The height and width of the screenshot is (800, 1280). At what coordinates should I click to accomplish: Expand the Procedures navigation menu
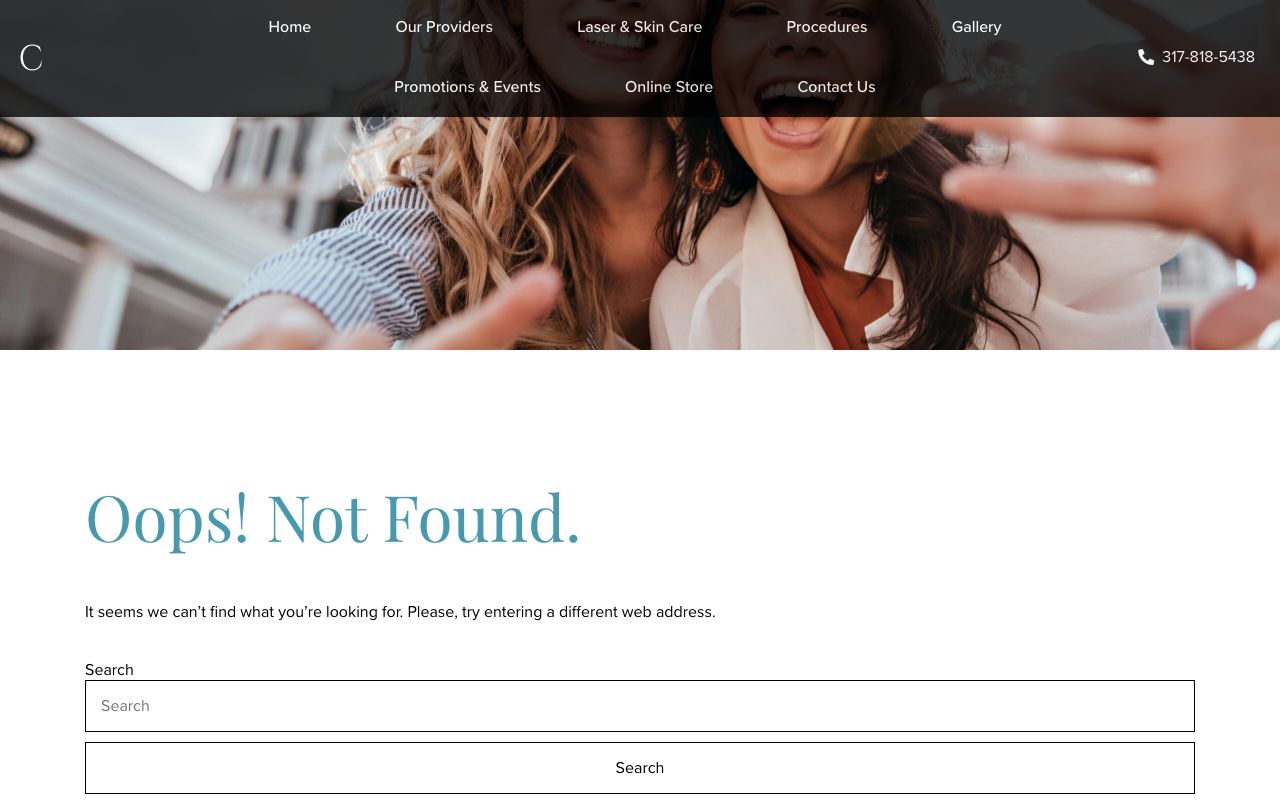(827, 27)
